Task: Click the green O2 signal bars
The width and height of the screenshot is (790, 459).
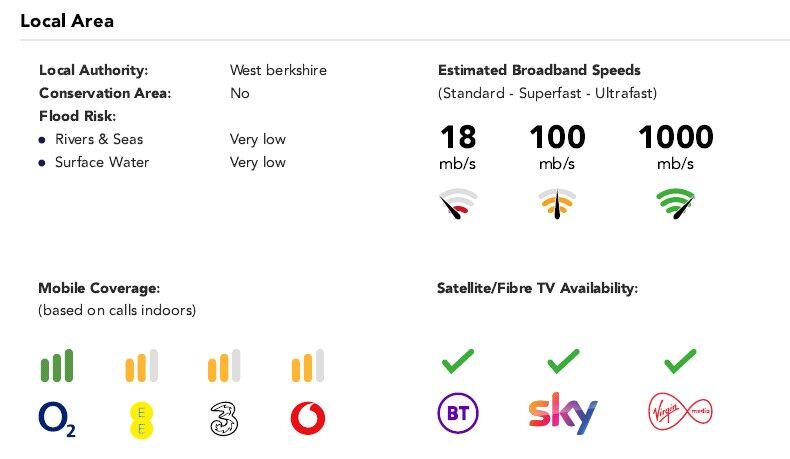Action: (57, 365)
